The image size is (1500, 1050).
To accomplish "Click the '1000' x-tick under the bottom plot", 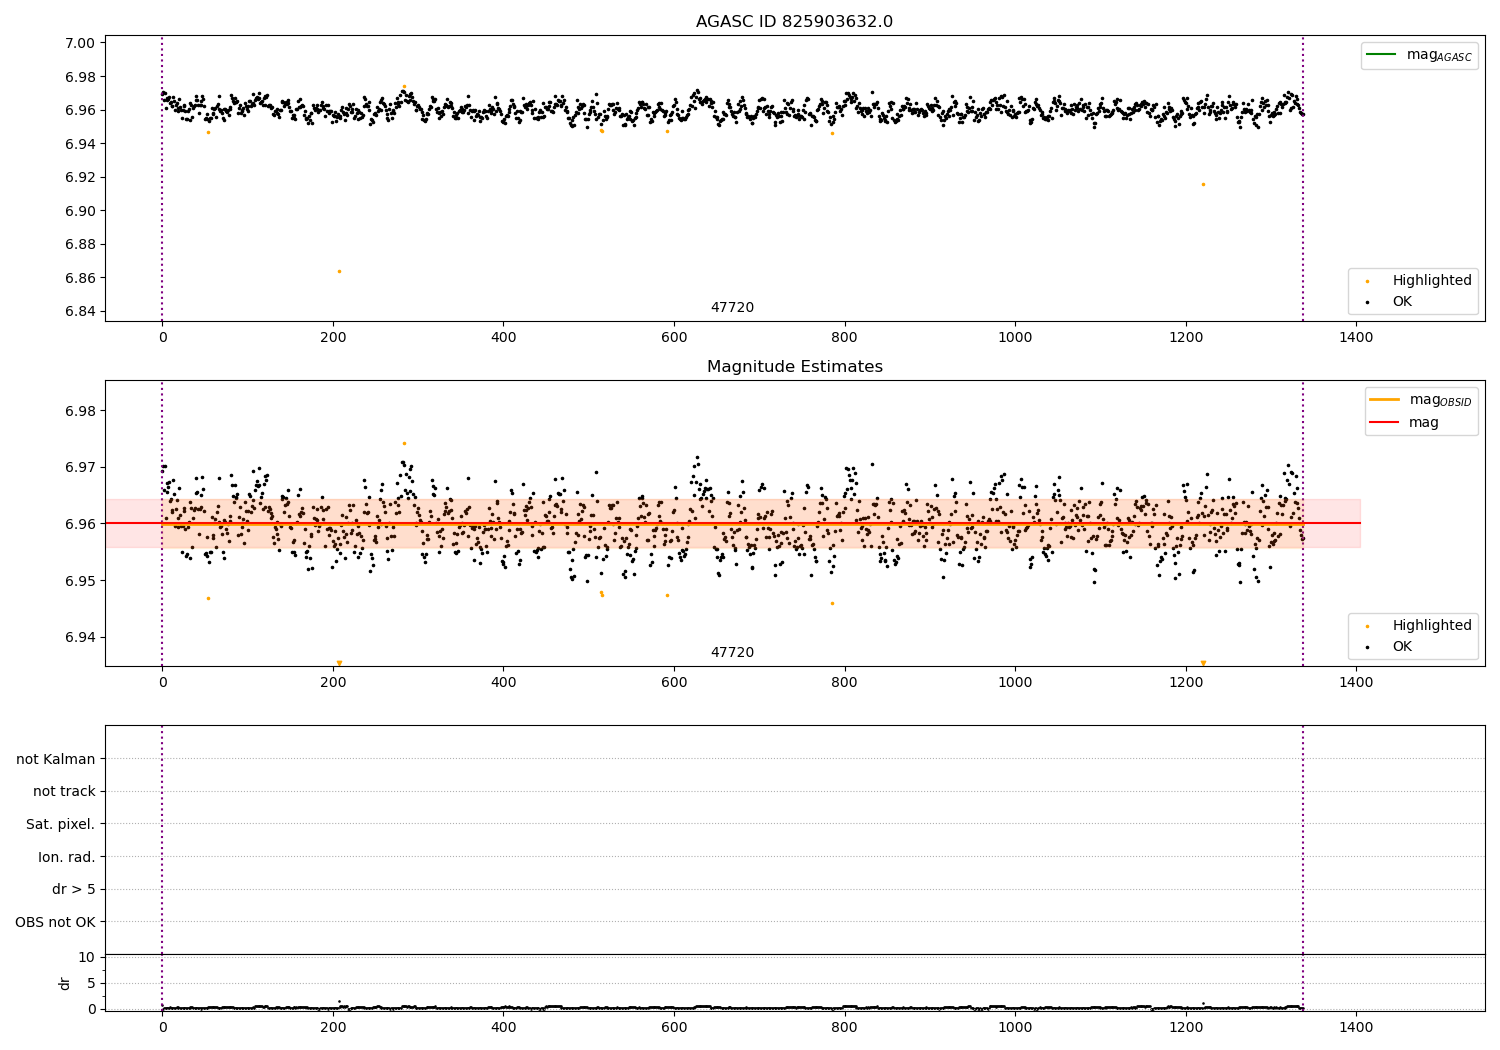I will 1015,1027.
